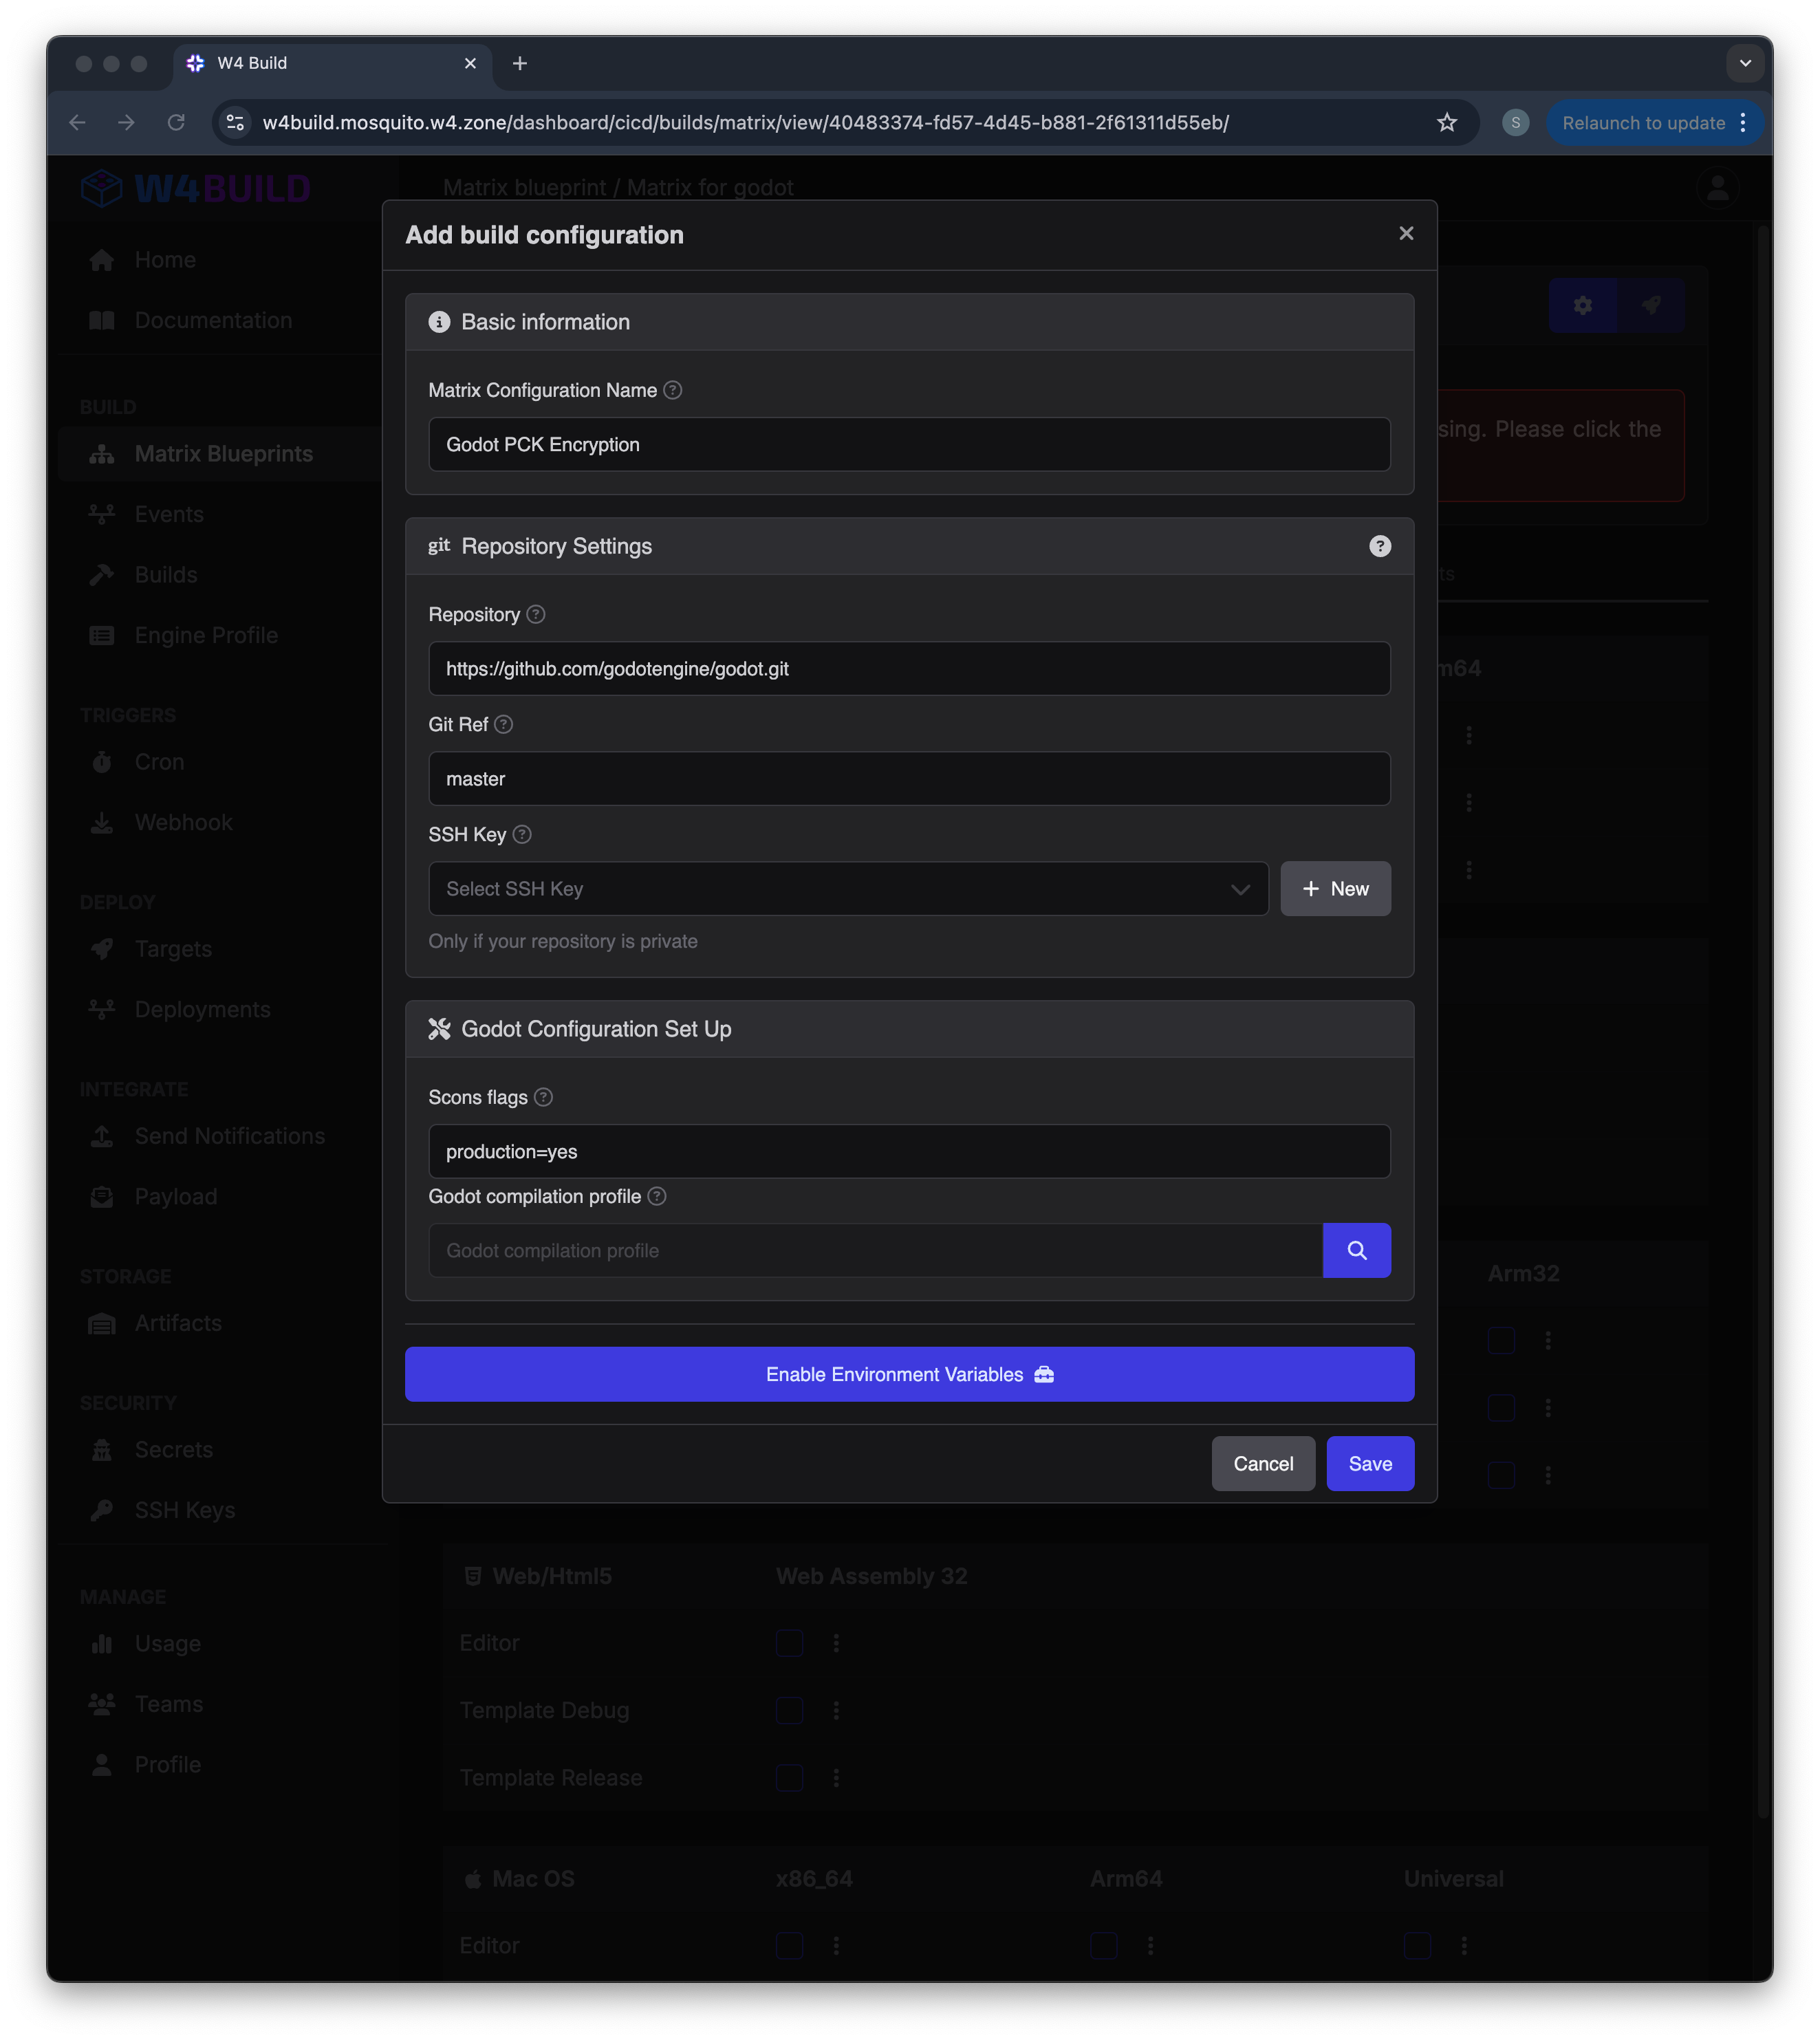Click the W4BUILD logo
Viewport: 1820px width, 2040px height.
tap(195, 188)
